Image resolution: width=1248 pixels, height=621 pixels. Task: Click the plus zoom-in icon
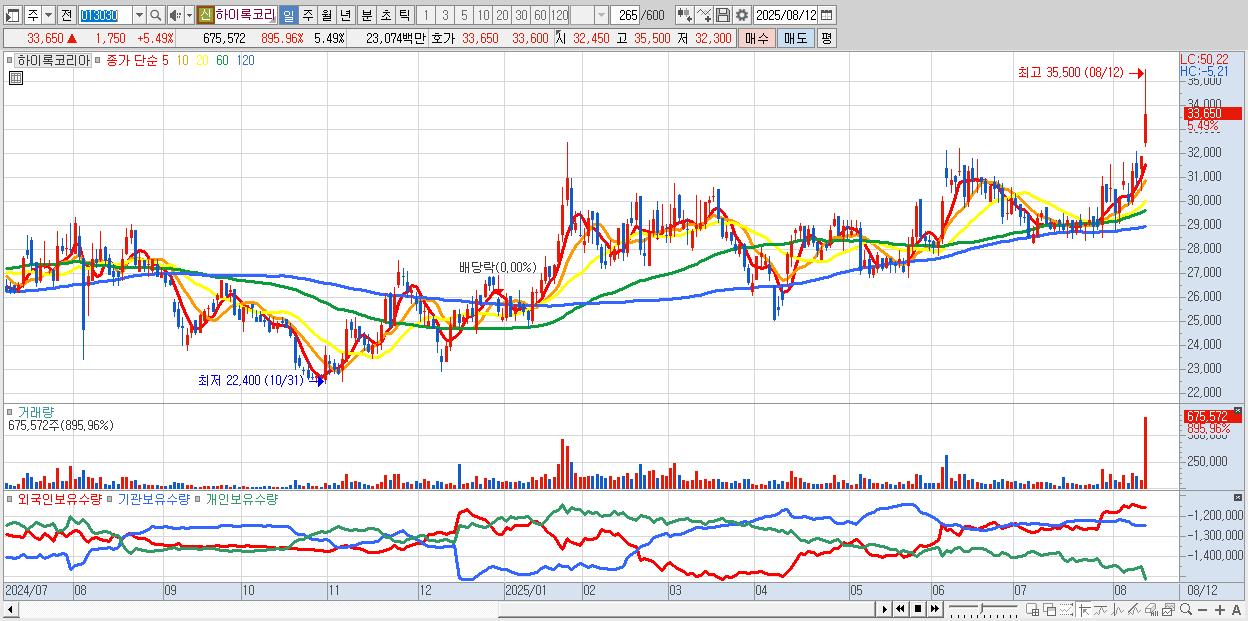tap(1220, 610)
